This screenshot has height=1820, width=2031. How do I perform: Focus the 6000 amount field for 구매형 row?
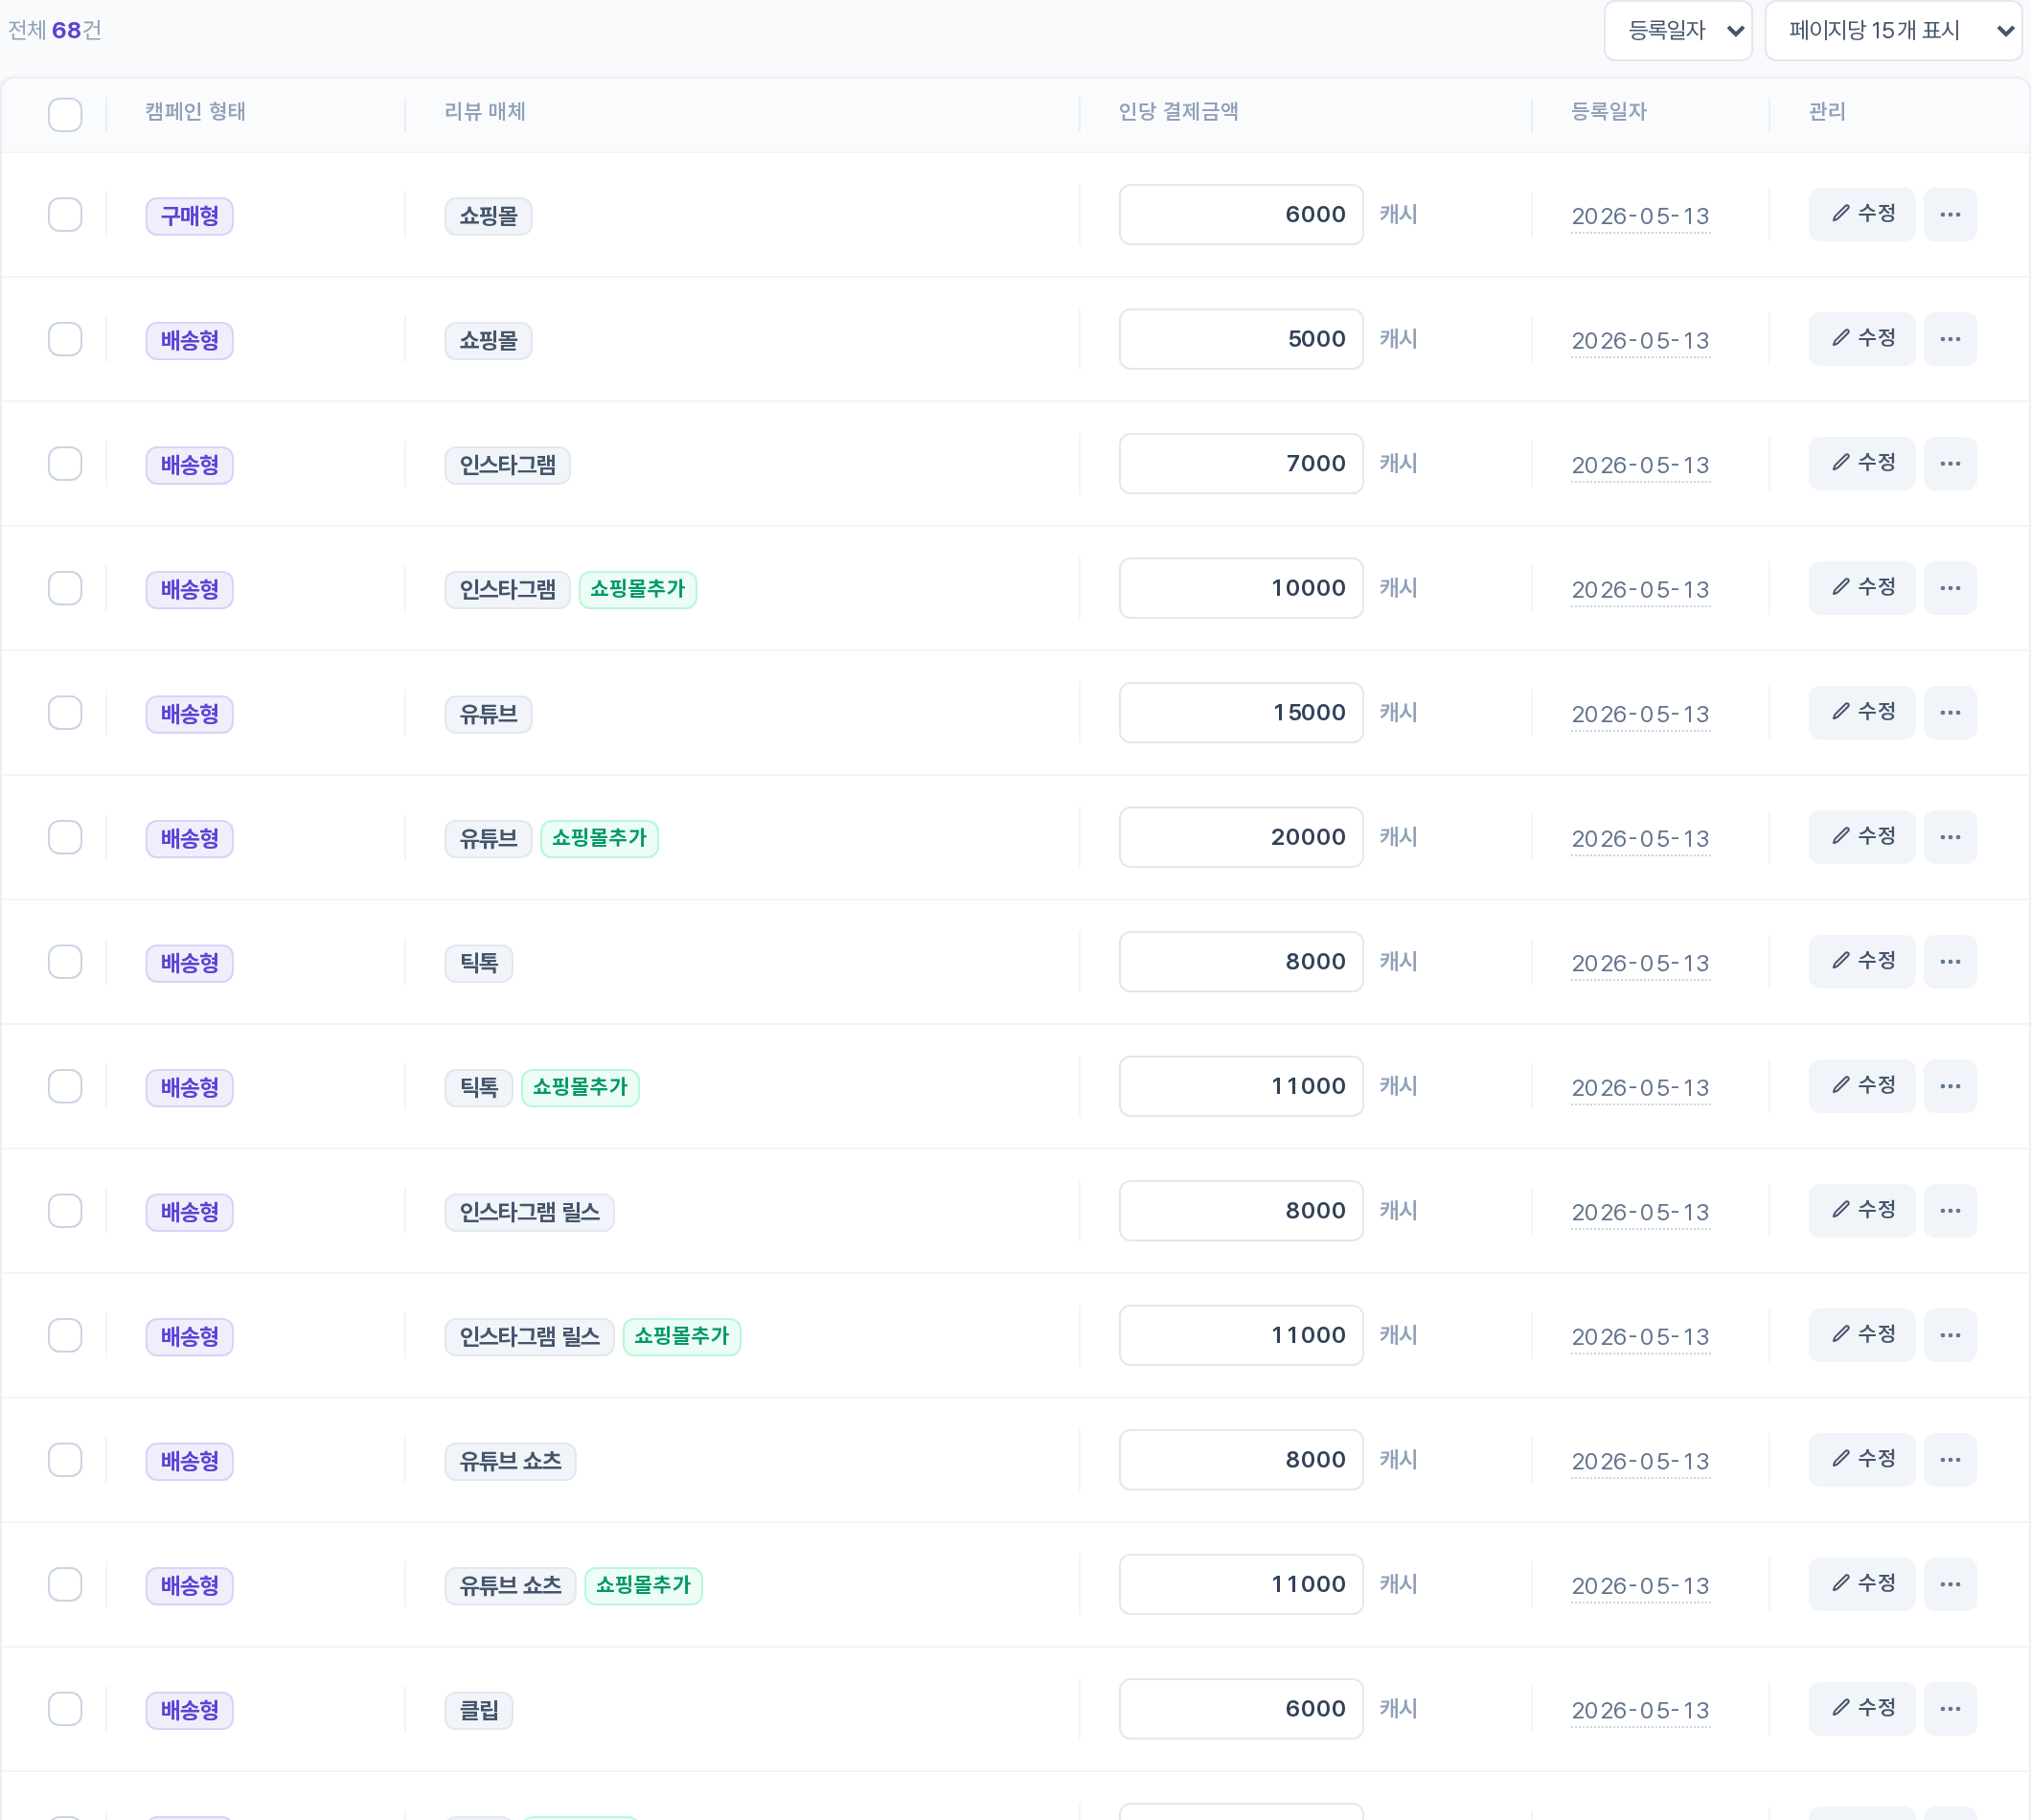pos(1240,214)
